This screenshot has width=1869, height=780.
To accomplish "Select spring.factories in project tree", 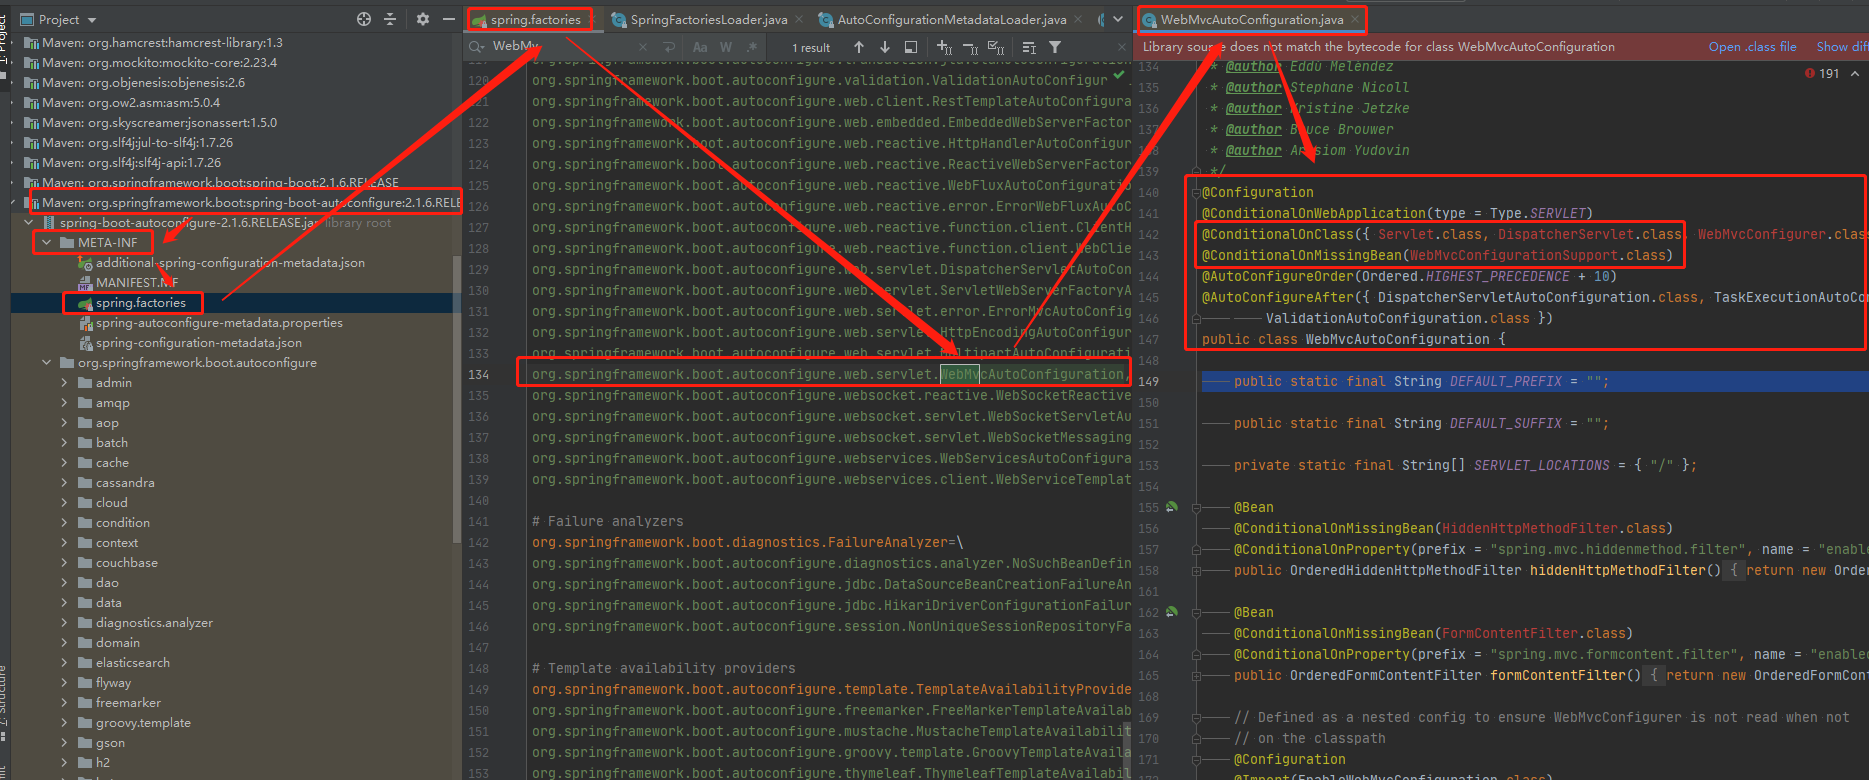I will (x=140, y=303).
